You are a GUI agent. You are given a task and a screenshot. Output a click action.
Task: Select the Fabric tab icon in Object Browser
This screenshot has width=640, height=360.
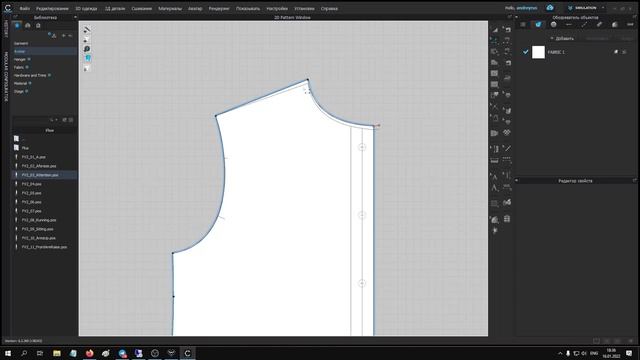[x=538, y=24]
